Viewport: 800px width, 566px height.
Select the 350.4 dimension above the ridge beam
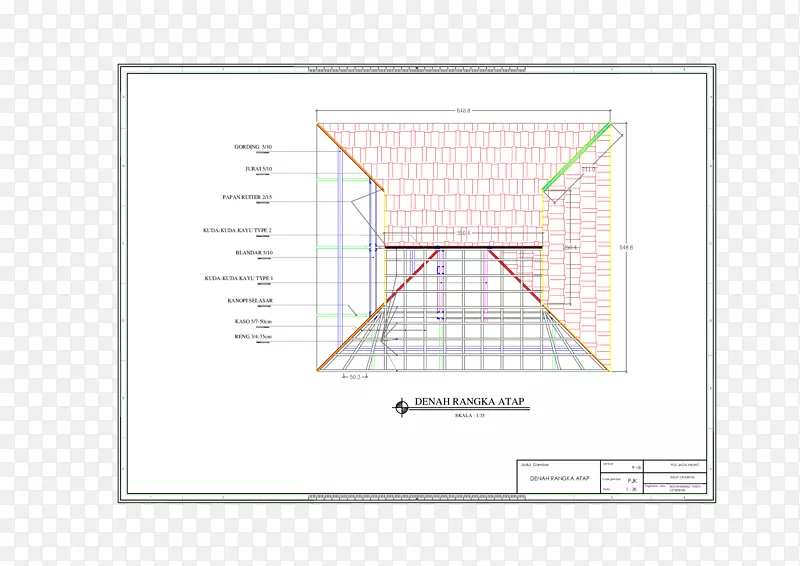[463, 232]
